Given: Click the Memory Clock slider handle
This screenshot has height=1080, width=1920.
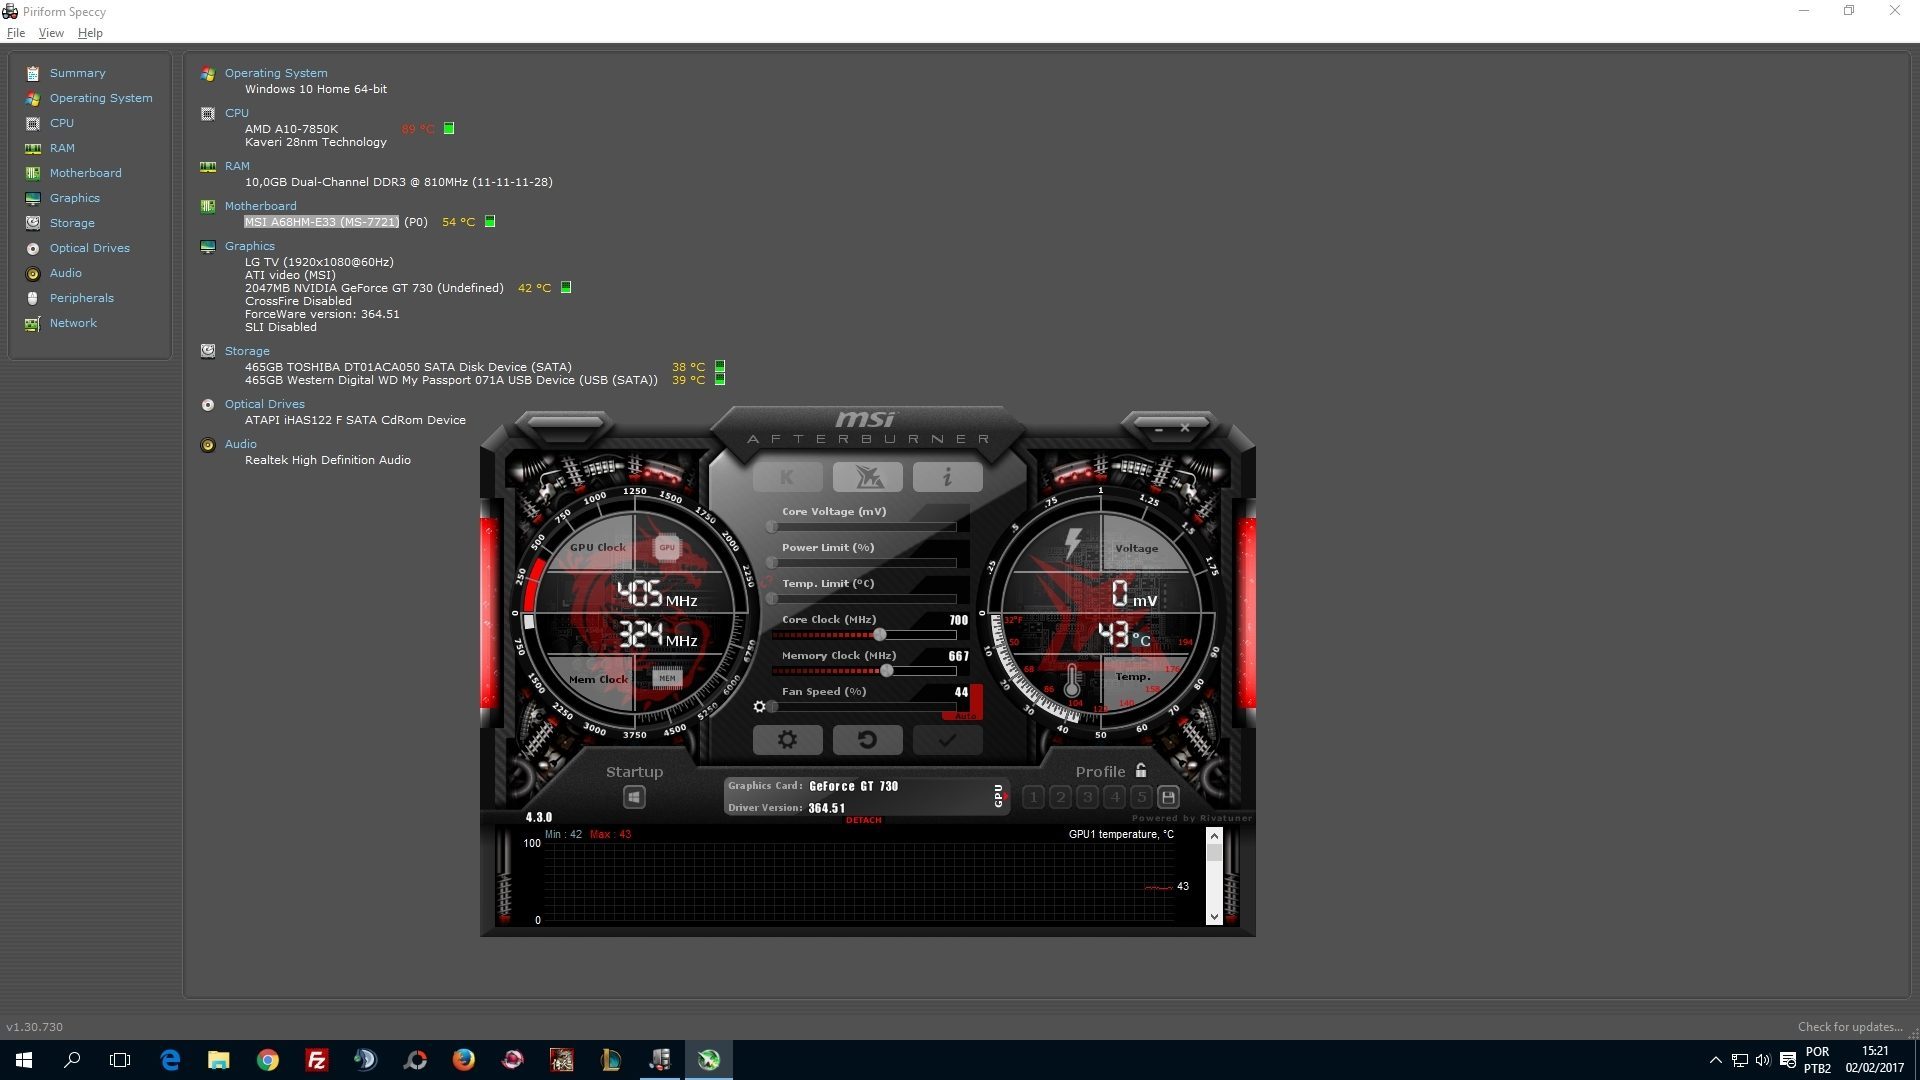Looking at the screenshot, I should 886,671.
